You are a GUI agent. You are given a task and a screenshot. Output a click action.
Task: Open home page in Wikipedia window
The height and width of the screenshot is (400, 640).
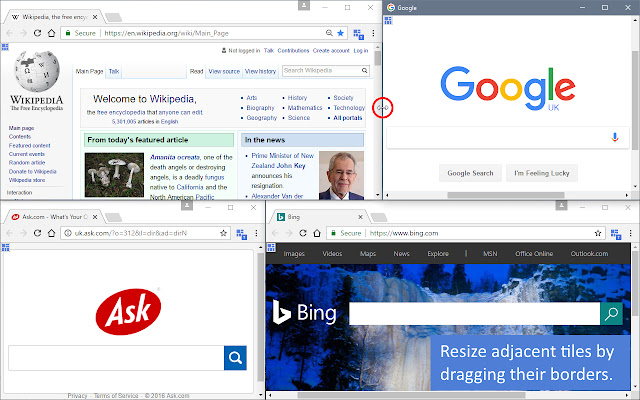51,33
